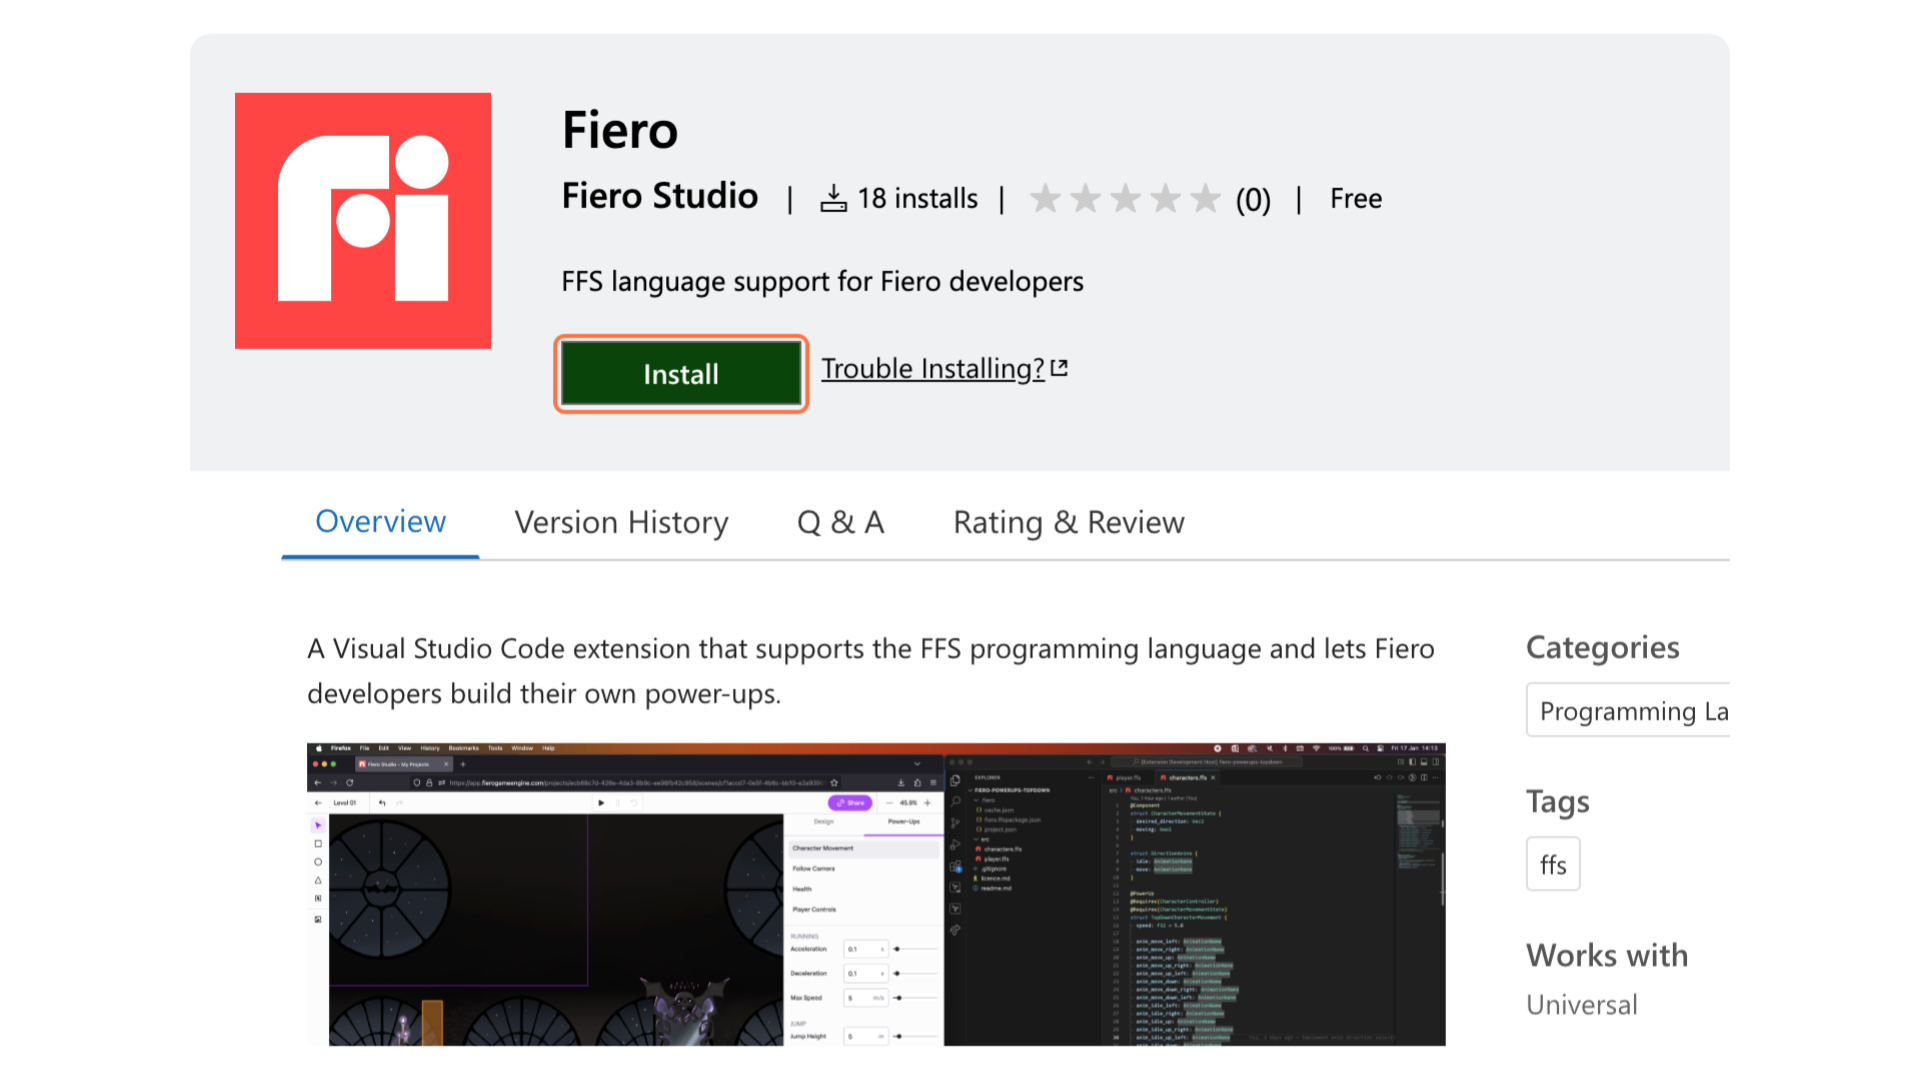Click the ffs tag label
This screenshot has width=1920, height=1080.
pyautogui.click(x=1553, y=864)
